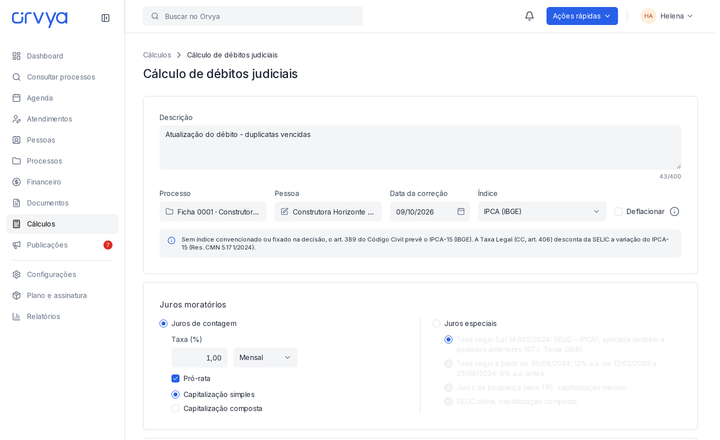Click the Taxa (%) 1,00 field
Screen dimensions: 720x440
point(199,357)
